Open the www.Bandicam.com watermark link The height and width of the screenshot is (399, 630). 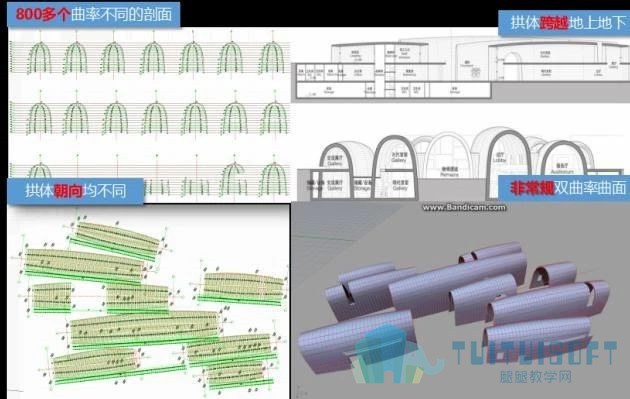(x=464, y=207)
